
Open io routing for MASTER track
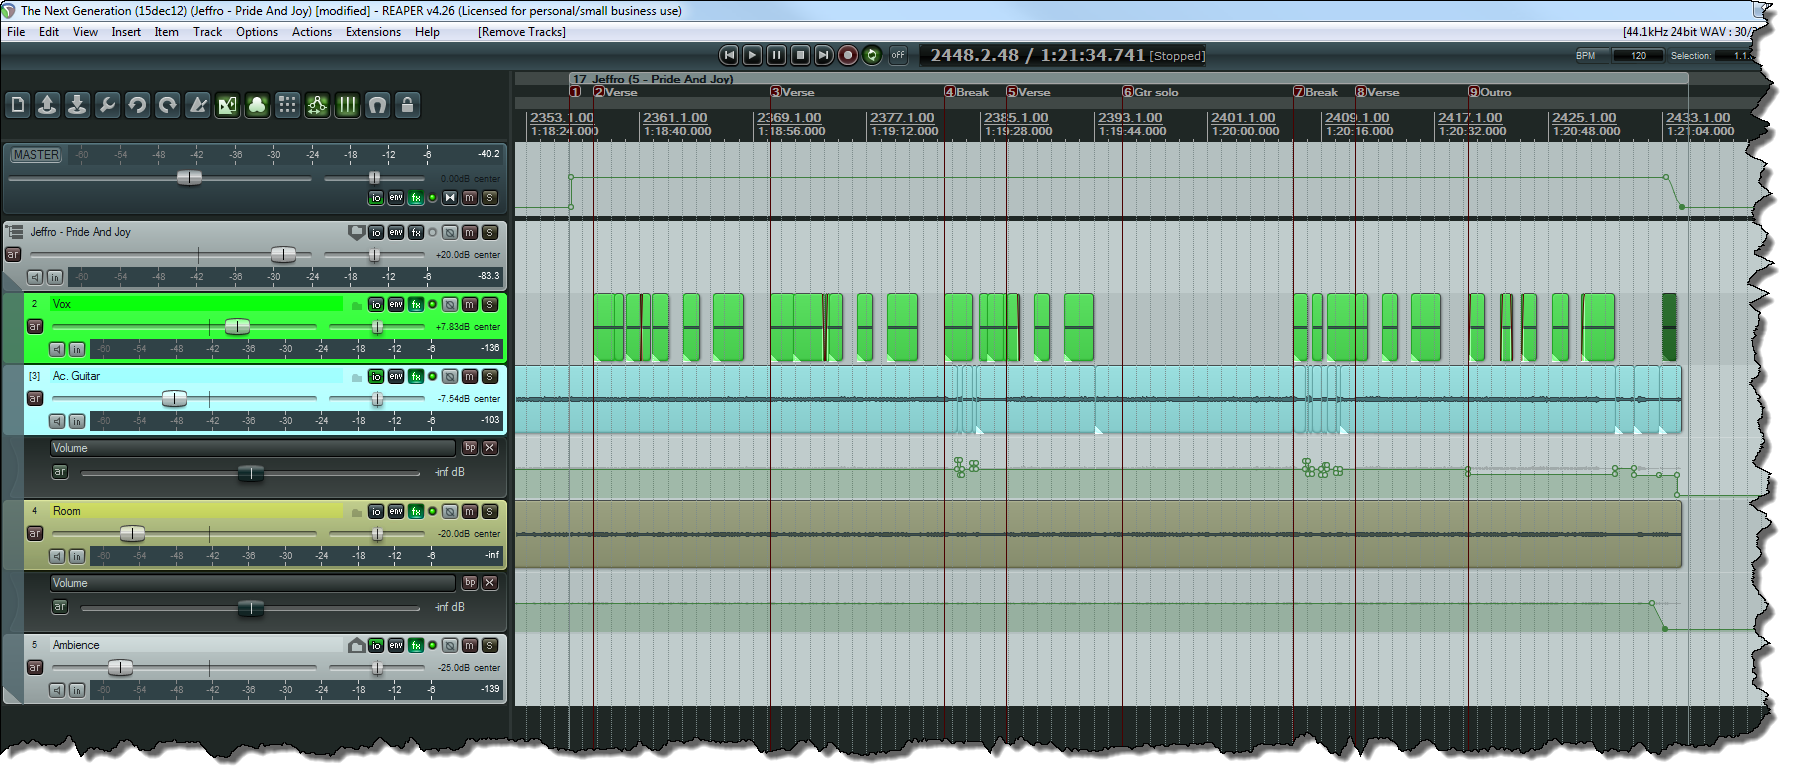coord(376,198)
